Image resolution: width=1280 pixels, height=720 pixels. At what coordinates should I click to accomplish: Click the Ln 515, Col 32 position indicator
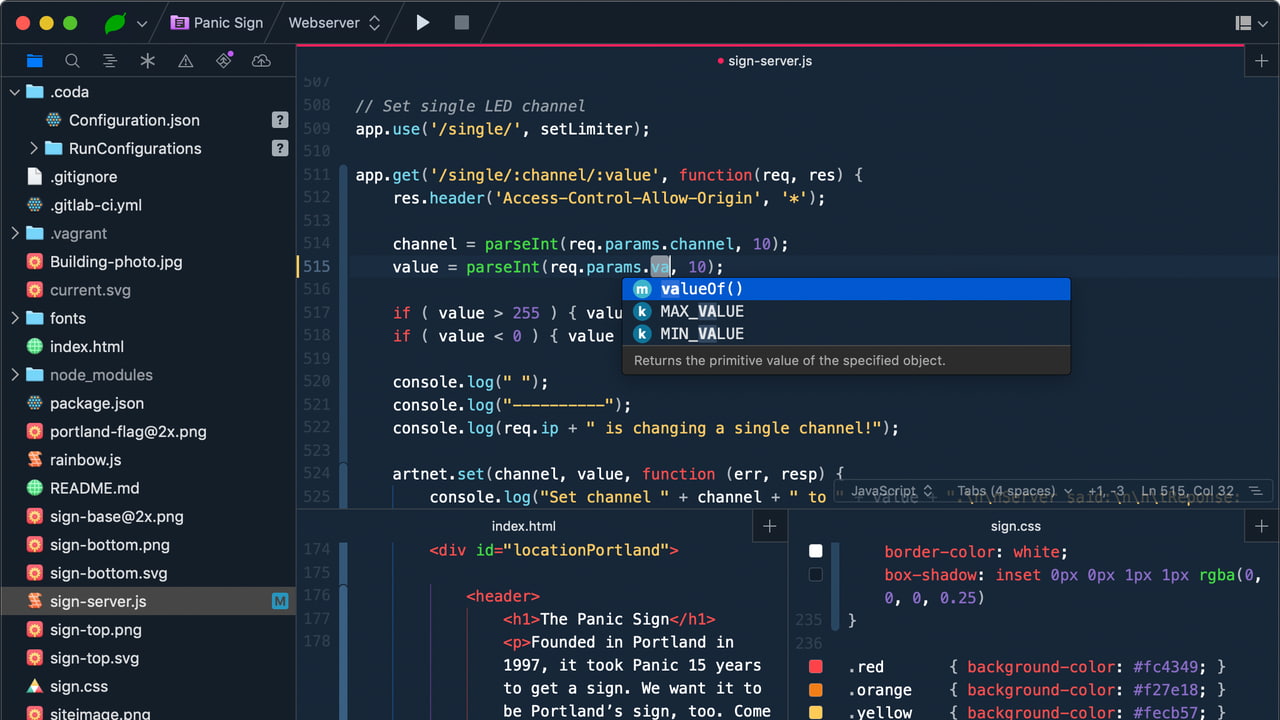click(1188, 491)
